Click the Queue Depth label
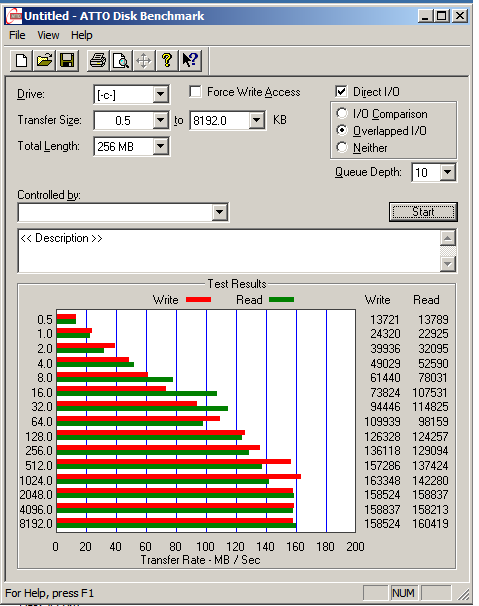479x606 pixels. point(368,172)
